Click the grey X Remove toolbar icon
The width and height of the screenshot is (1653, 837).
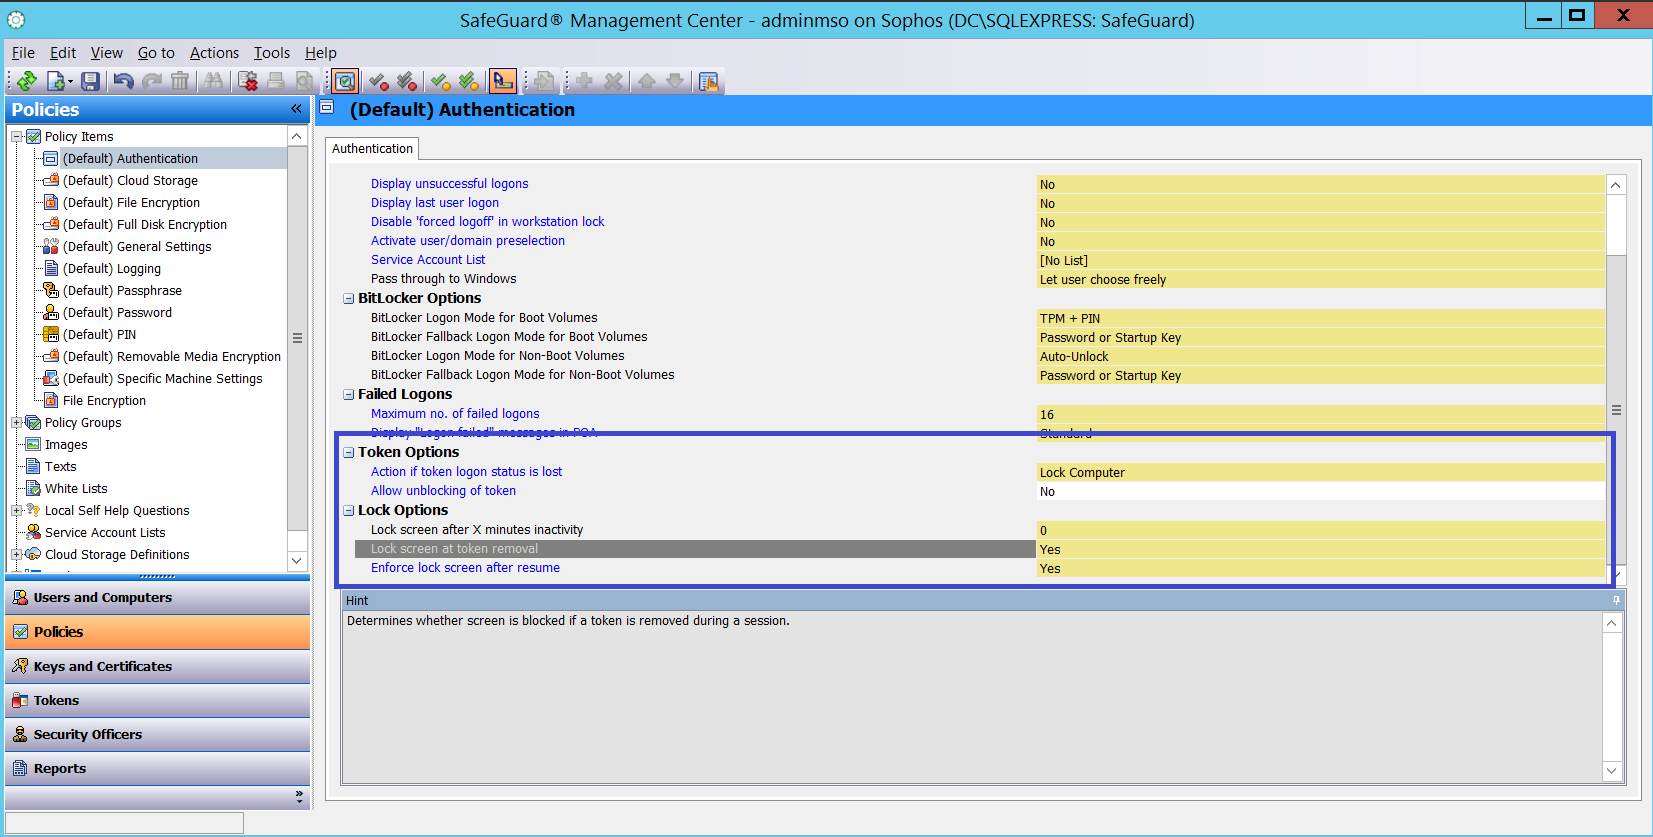[x=613, y=81]
